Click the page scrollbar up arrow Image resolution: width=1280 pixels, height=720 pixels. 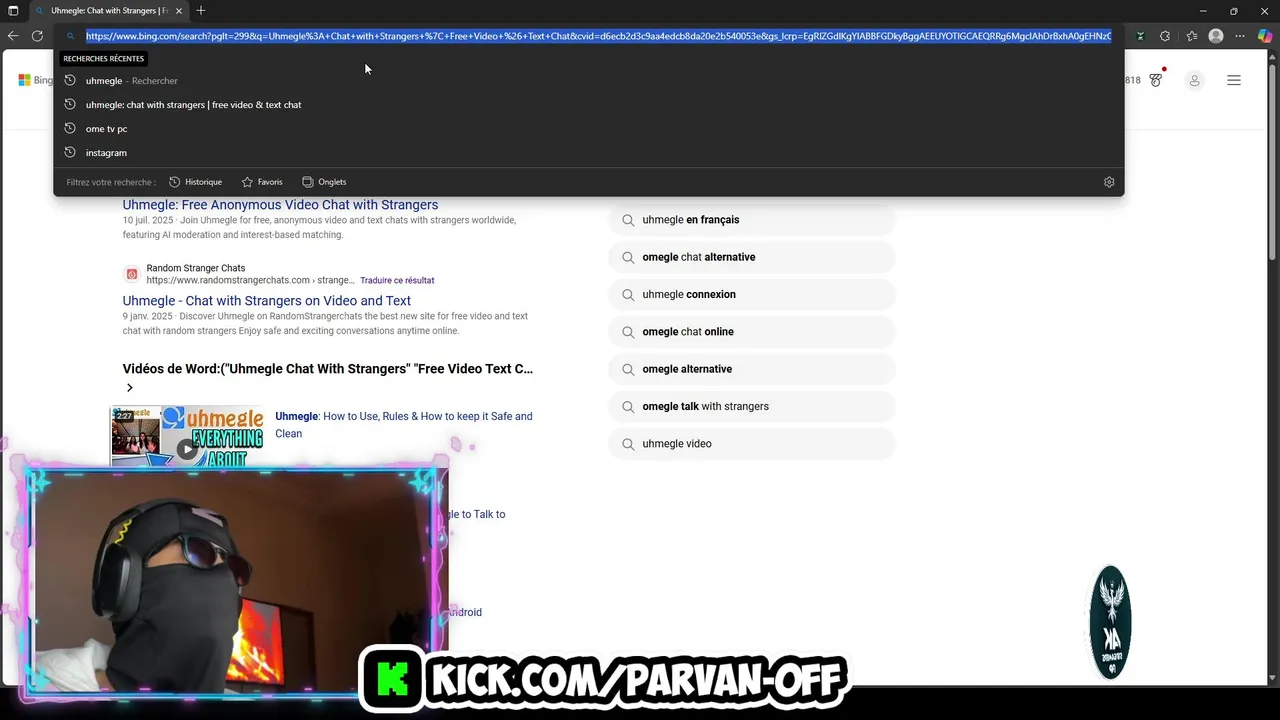[1273, 56]
